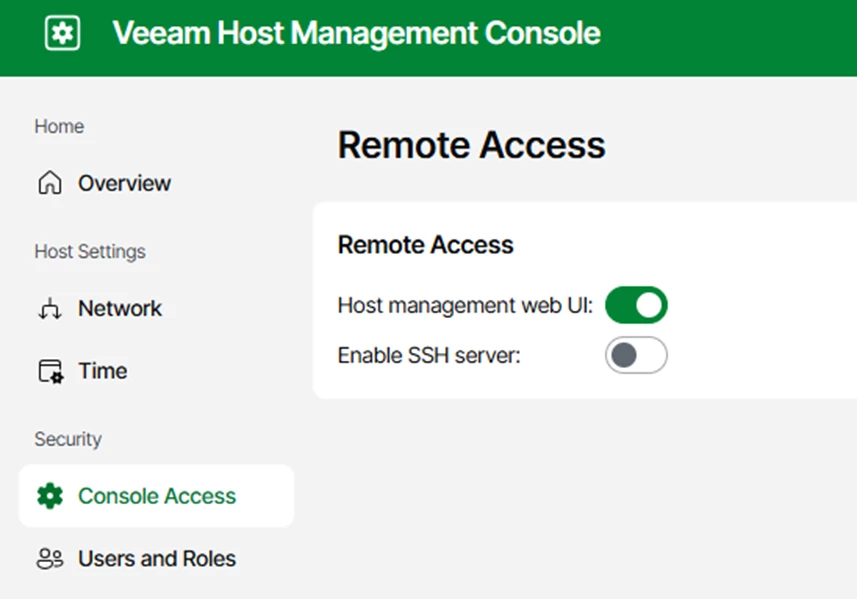Open the Overview page text label
The width and height of the screenshot is (857, 599).
pos(124,184)
